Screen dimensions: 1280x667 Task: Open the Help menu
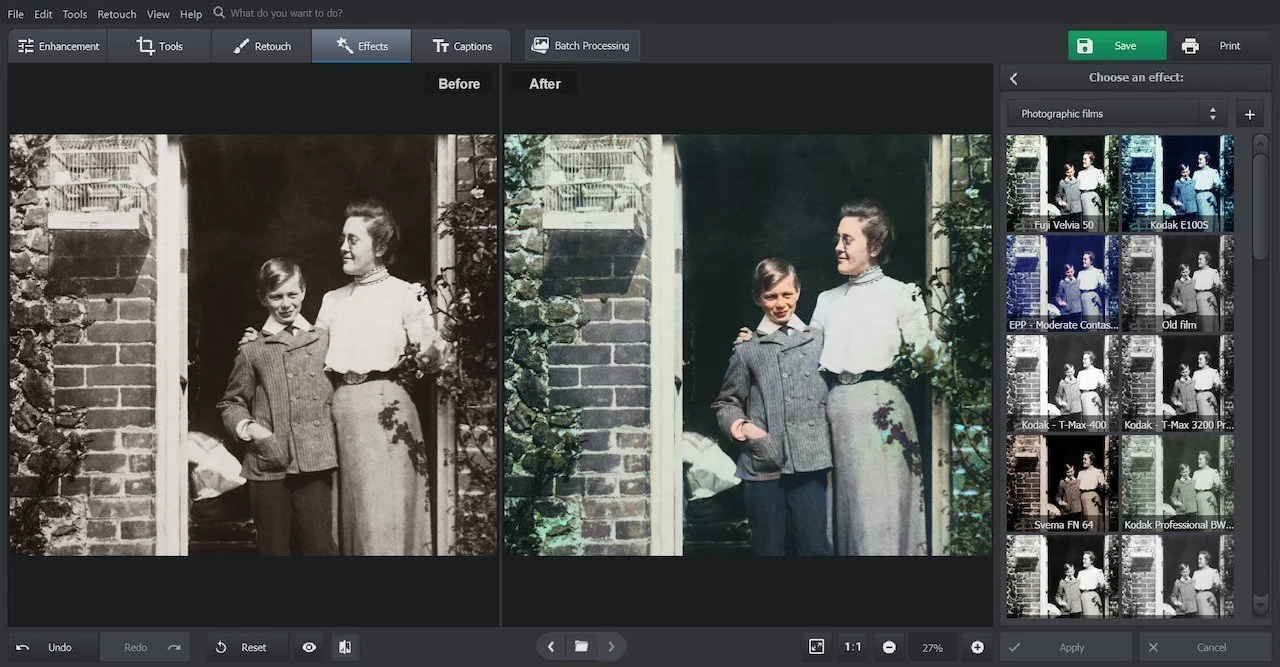[191, 14]
